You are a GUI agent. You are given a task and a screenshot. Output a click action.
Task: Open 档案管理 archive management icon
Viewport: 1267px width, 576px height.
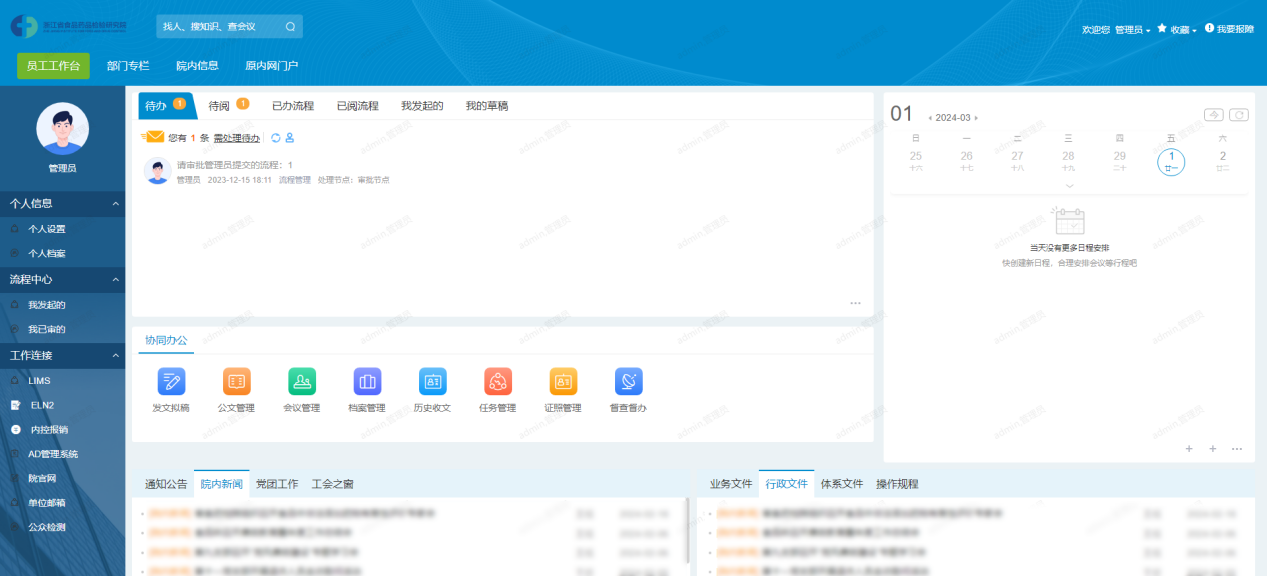pyautogui.click(x=367, y=382)
